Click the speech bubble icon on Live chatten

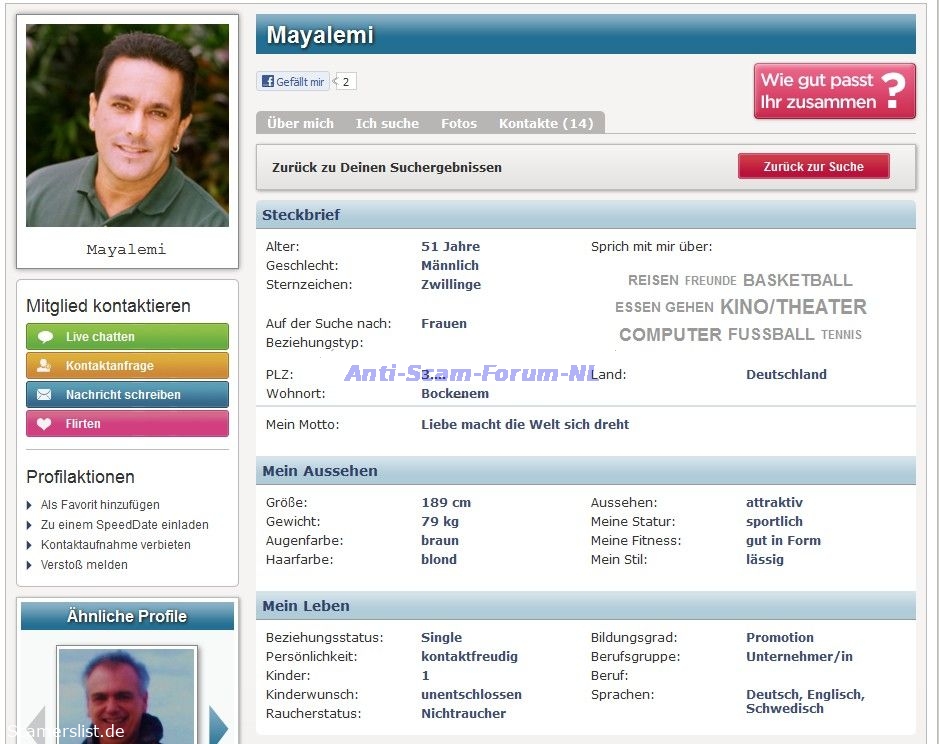45,337
